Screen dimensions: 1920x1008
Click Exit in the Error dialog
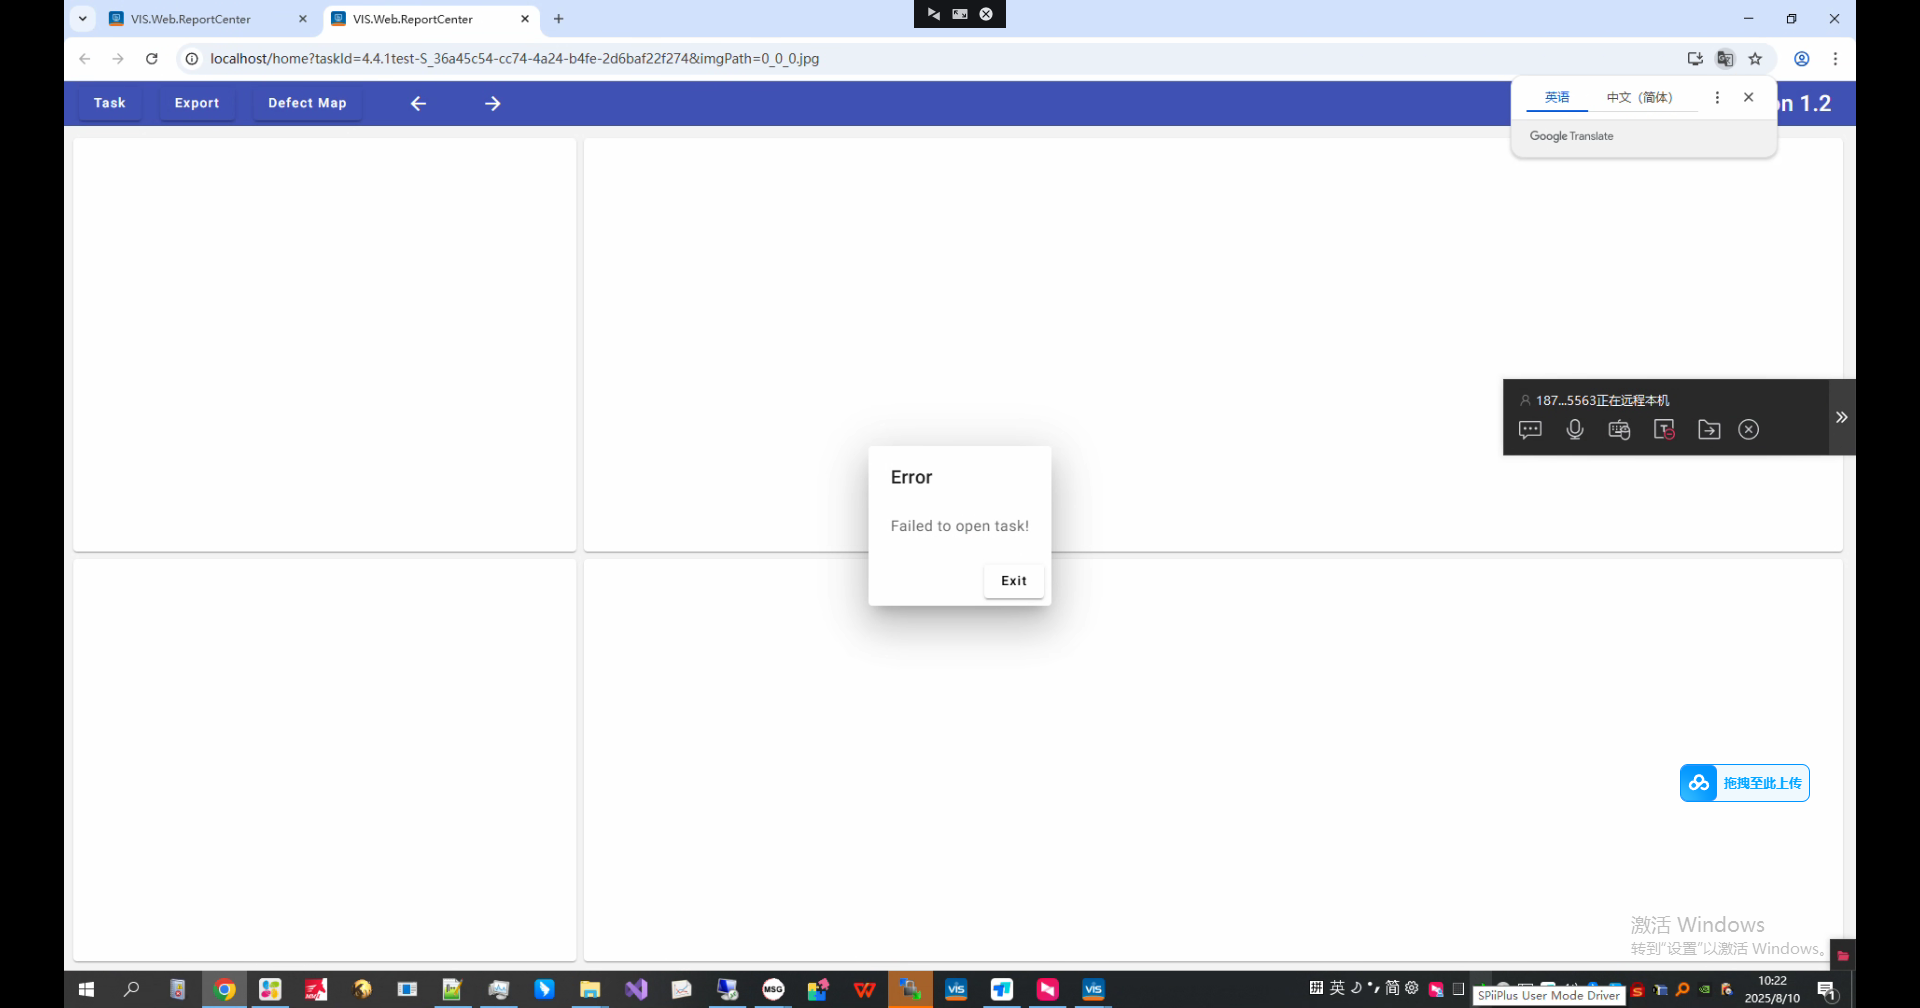tap(1013, 581)
